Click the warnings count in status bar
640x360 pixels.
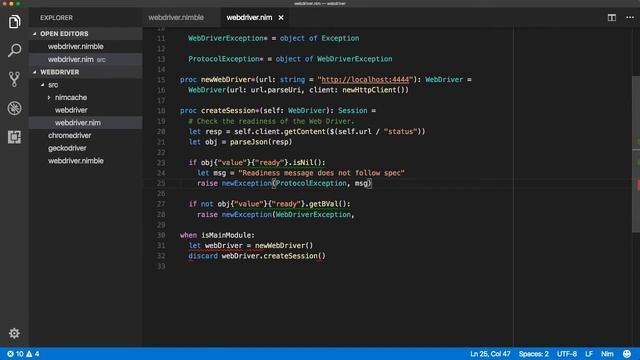33,354
